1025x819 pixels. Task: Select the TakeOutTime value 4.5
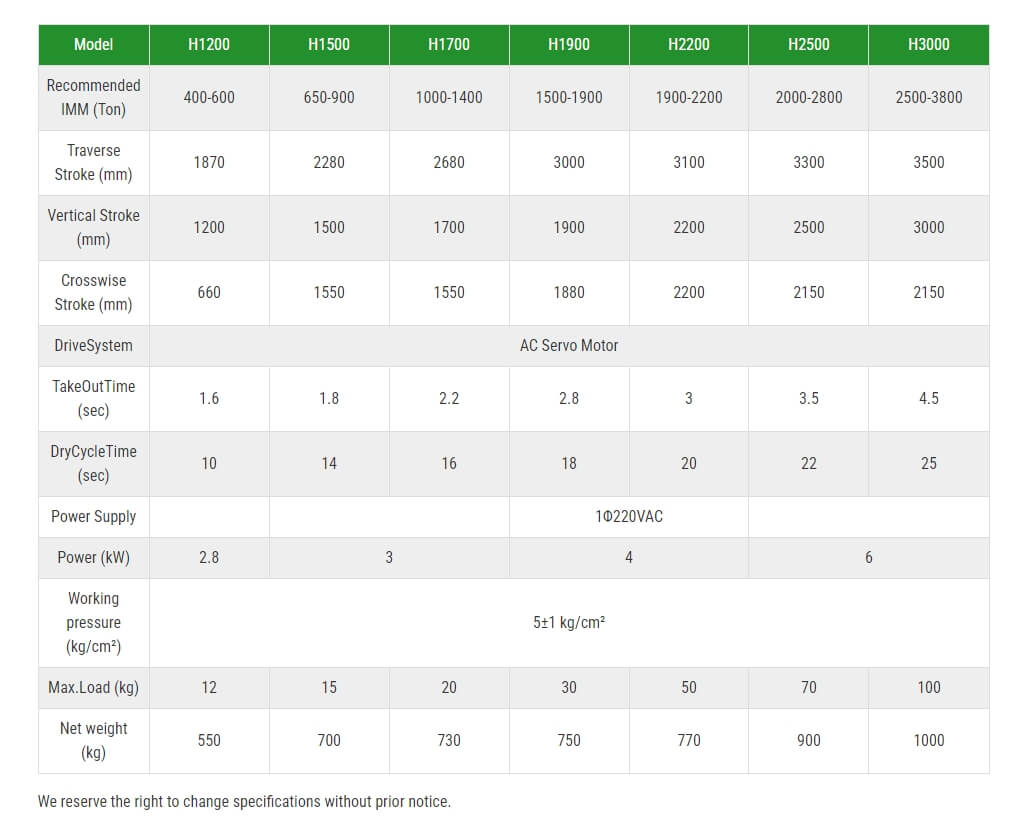click(x=928, y=399)
